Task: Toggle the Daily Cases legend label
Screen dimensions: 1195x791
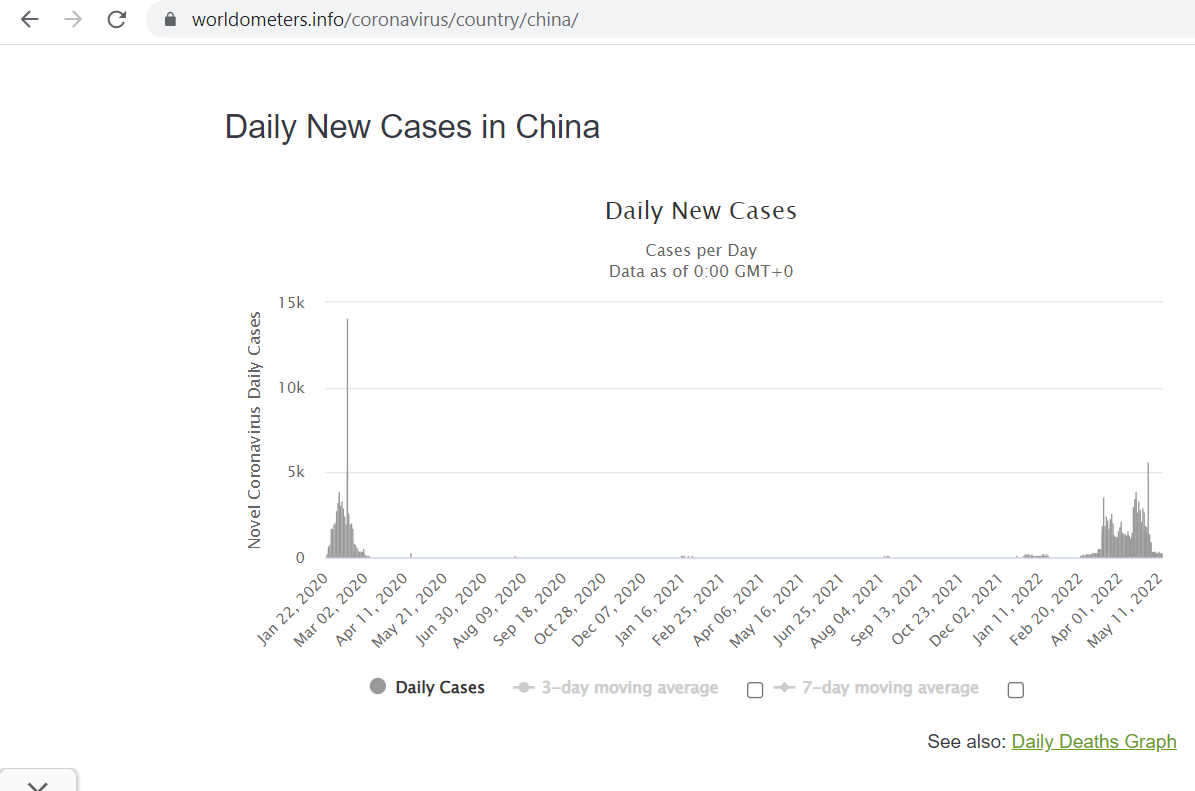Action: tap(440, 688)
